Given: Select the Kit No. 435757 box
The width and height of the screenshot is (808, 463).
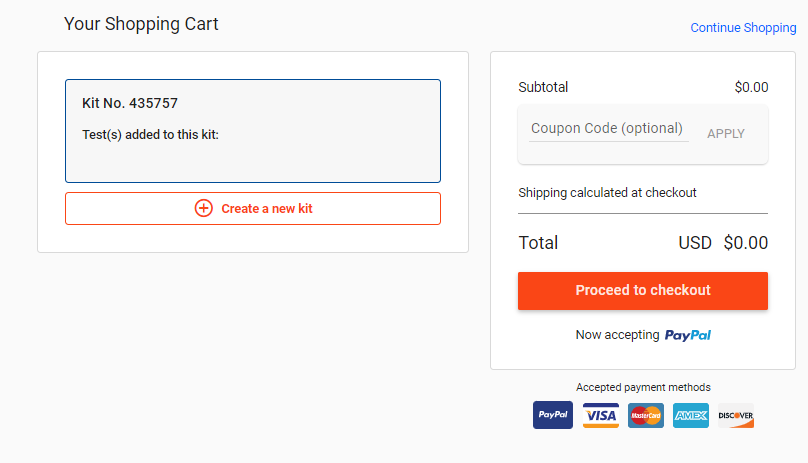Looking at the screenshot, I should point(252,131).
